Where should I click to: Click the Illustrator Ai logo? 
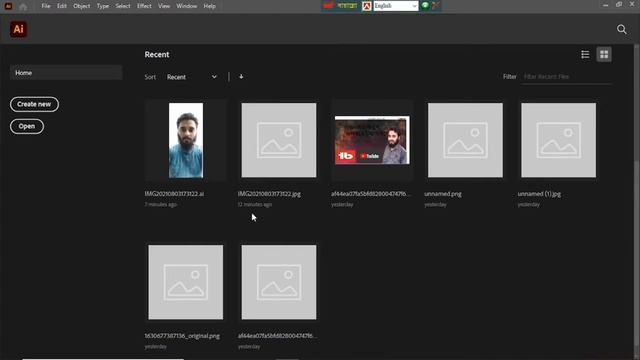18,29
